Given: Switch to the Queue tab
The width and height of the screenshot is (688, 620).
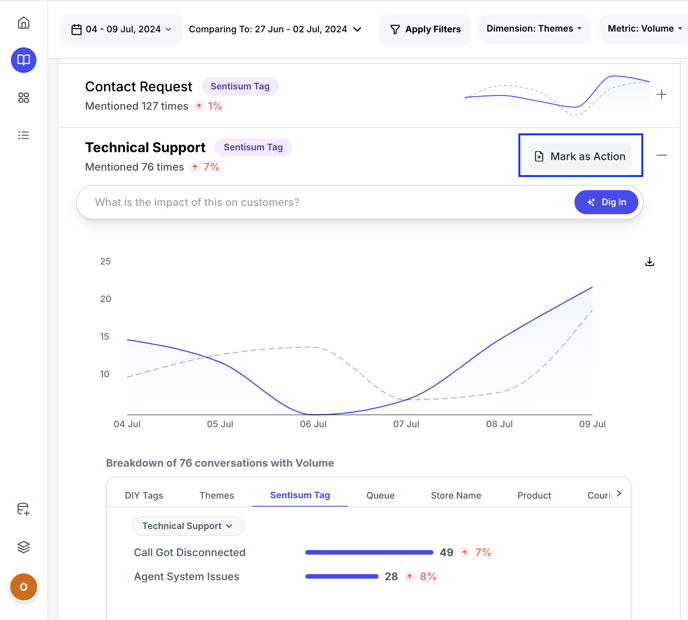Looking at the screenshot, I should (x=380, y=495).
